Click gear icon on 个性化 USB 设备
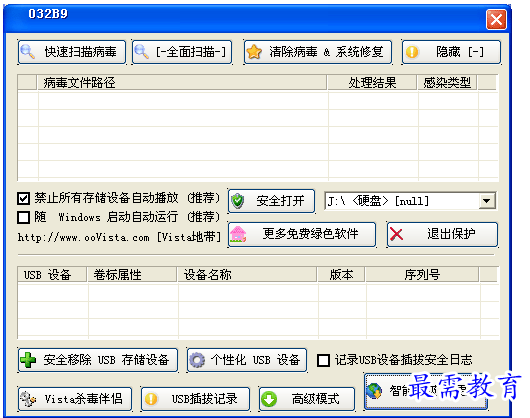The image size is (530, 418). coord(197,360)
